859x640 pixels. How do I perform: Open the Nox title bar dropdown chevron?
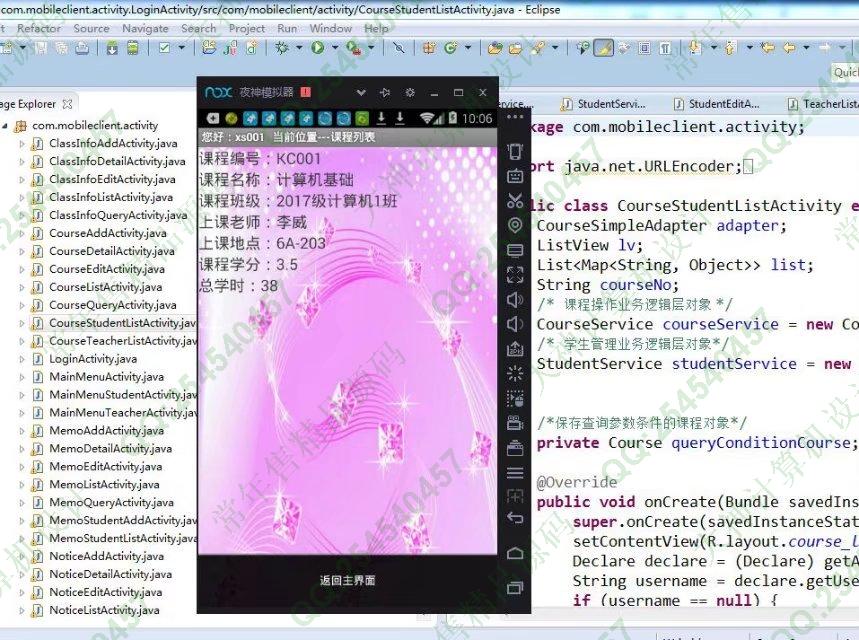coord(361,92)
